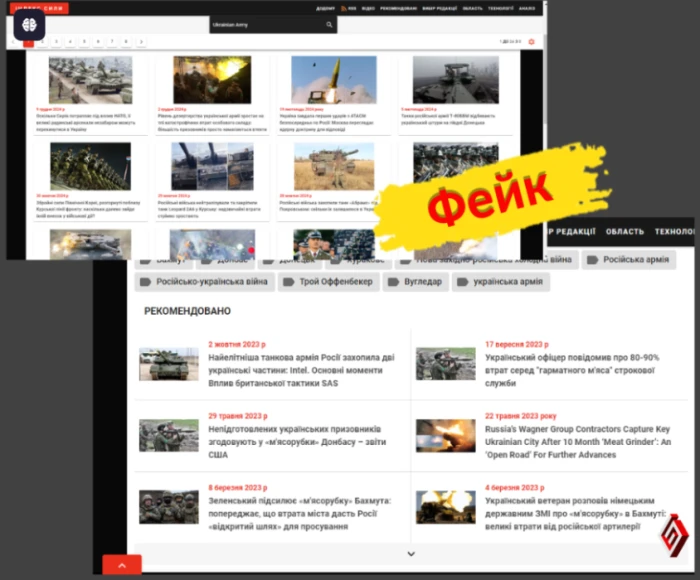The image size is (700, 580).
Task: Open the АНАЛІЗ menu item in top bar
Action: click(527, 8)
